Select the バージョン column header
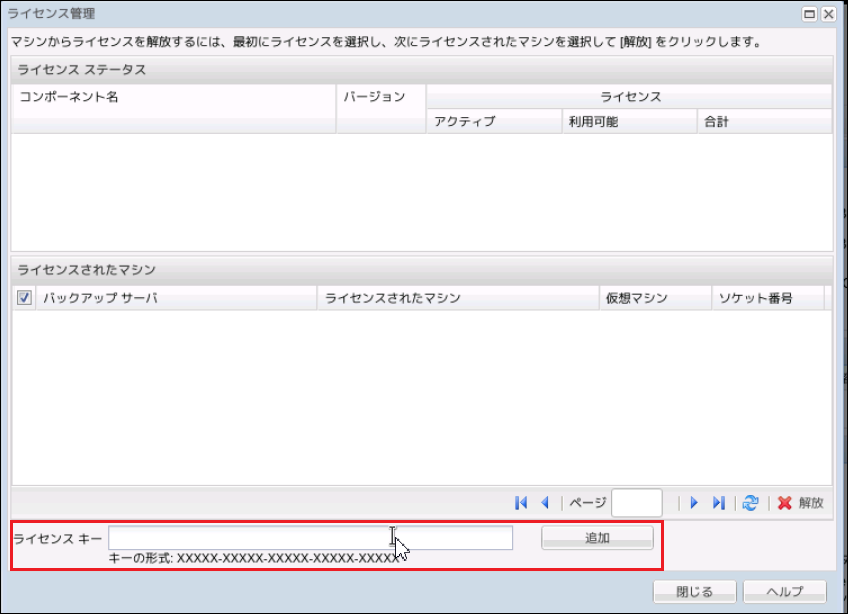 380,97
